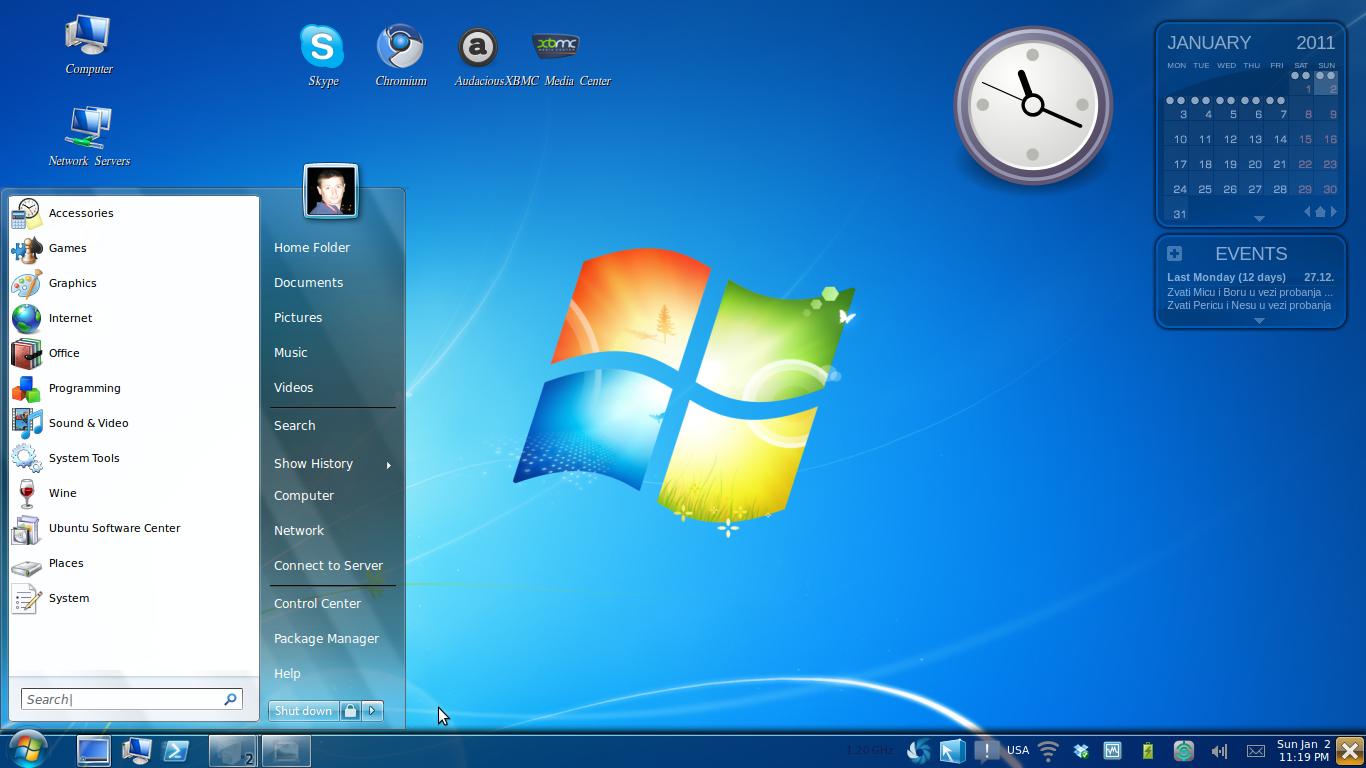Select the Computer desktop icon
1366x768 pixels.
(x=88, y=45)
